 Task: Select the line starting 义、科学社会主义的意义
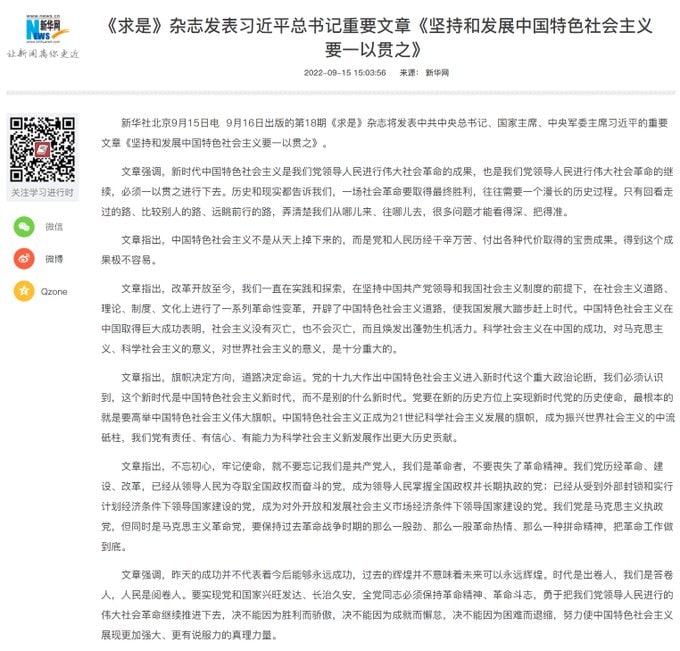point(250,349)
